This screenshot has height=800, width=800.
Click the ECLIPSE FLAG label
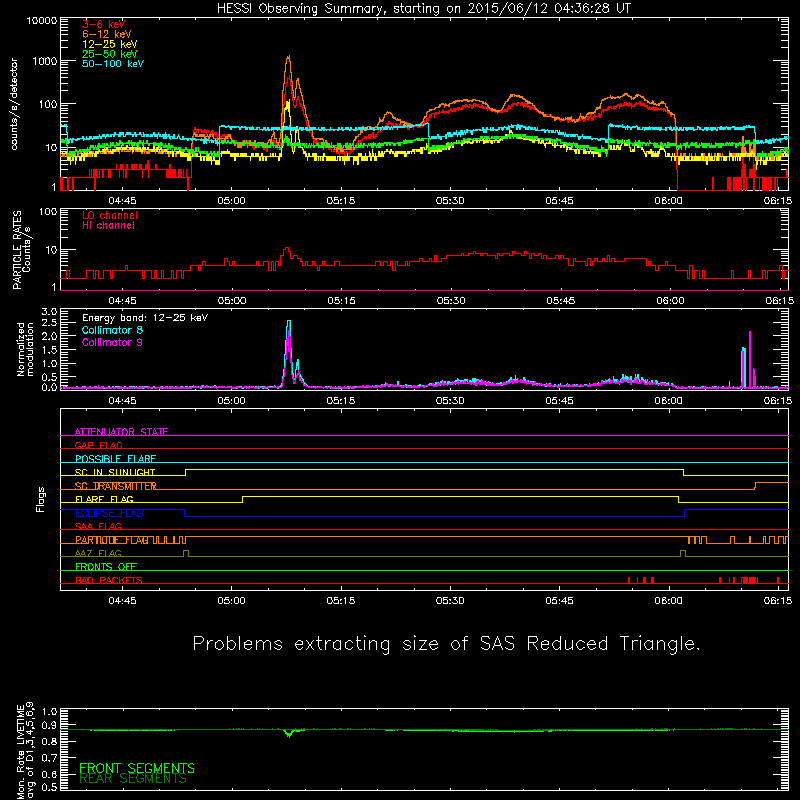(109, 513)
